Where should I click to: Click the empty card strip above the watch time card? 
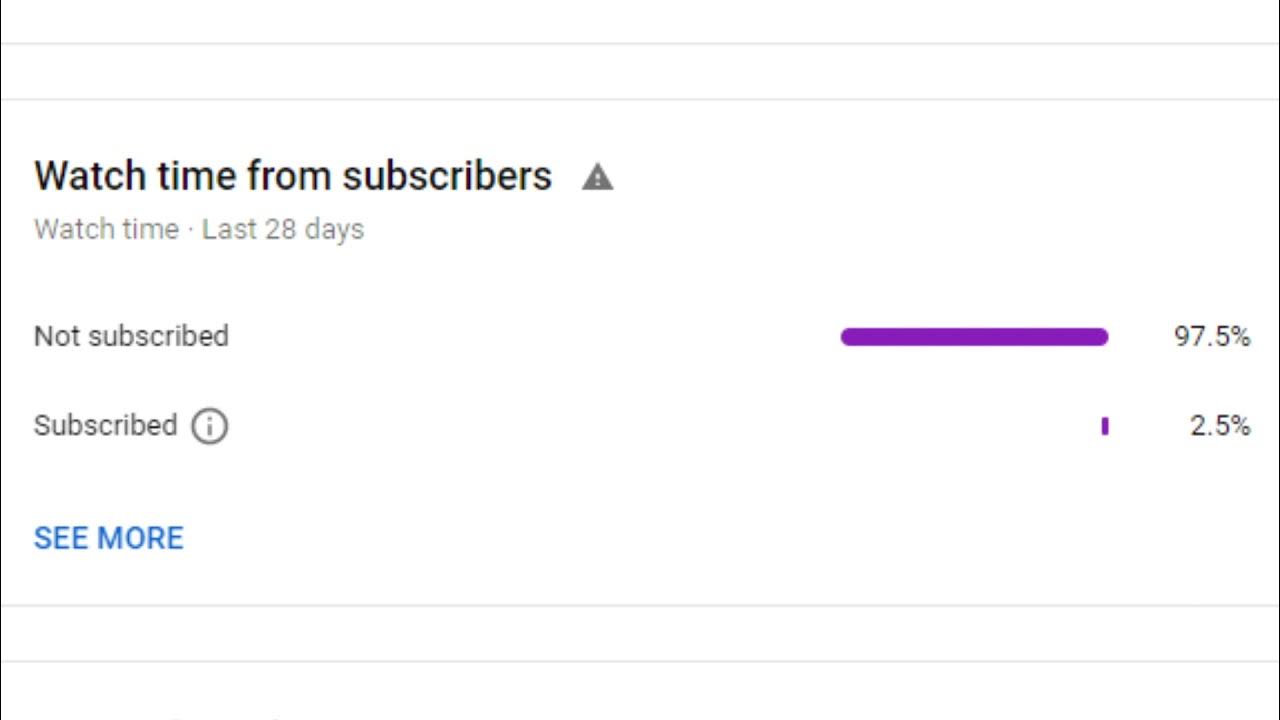(640, 71)
